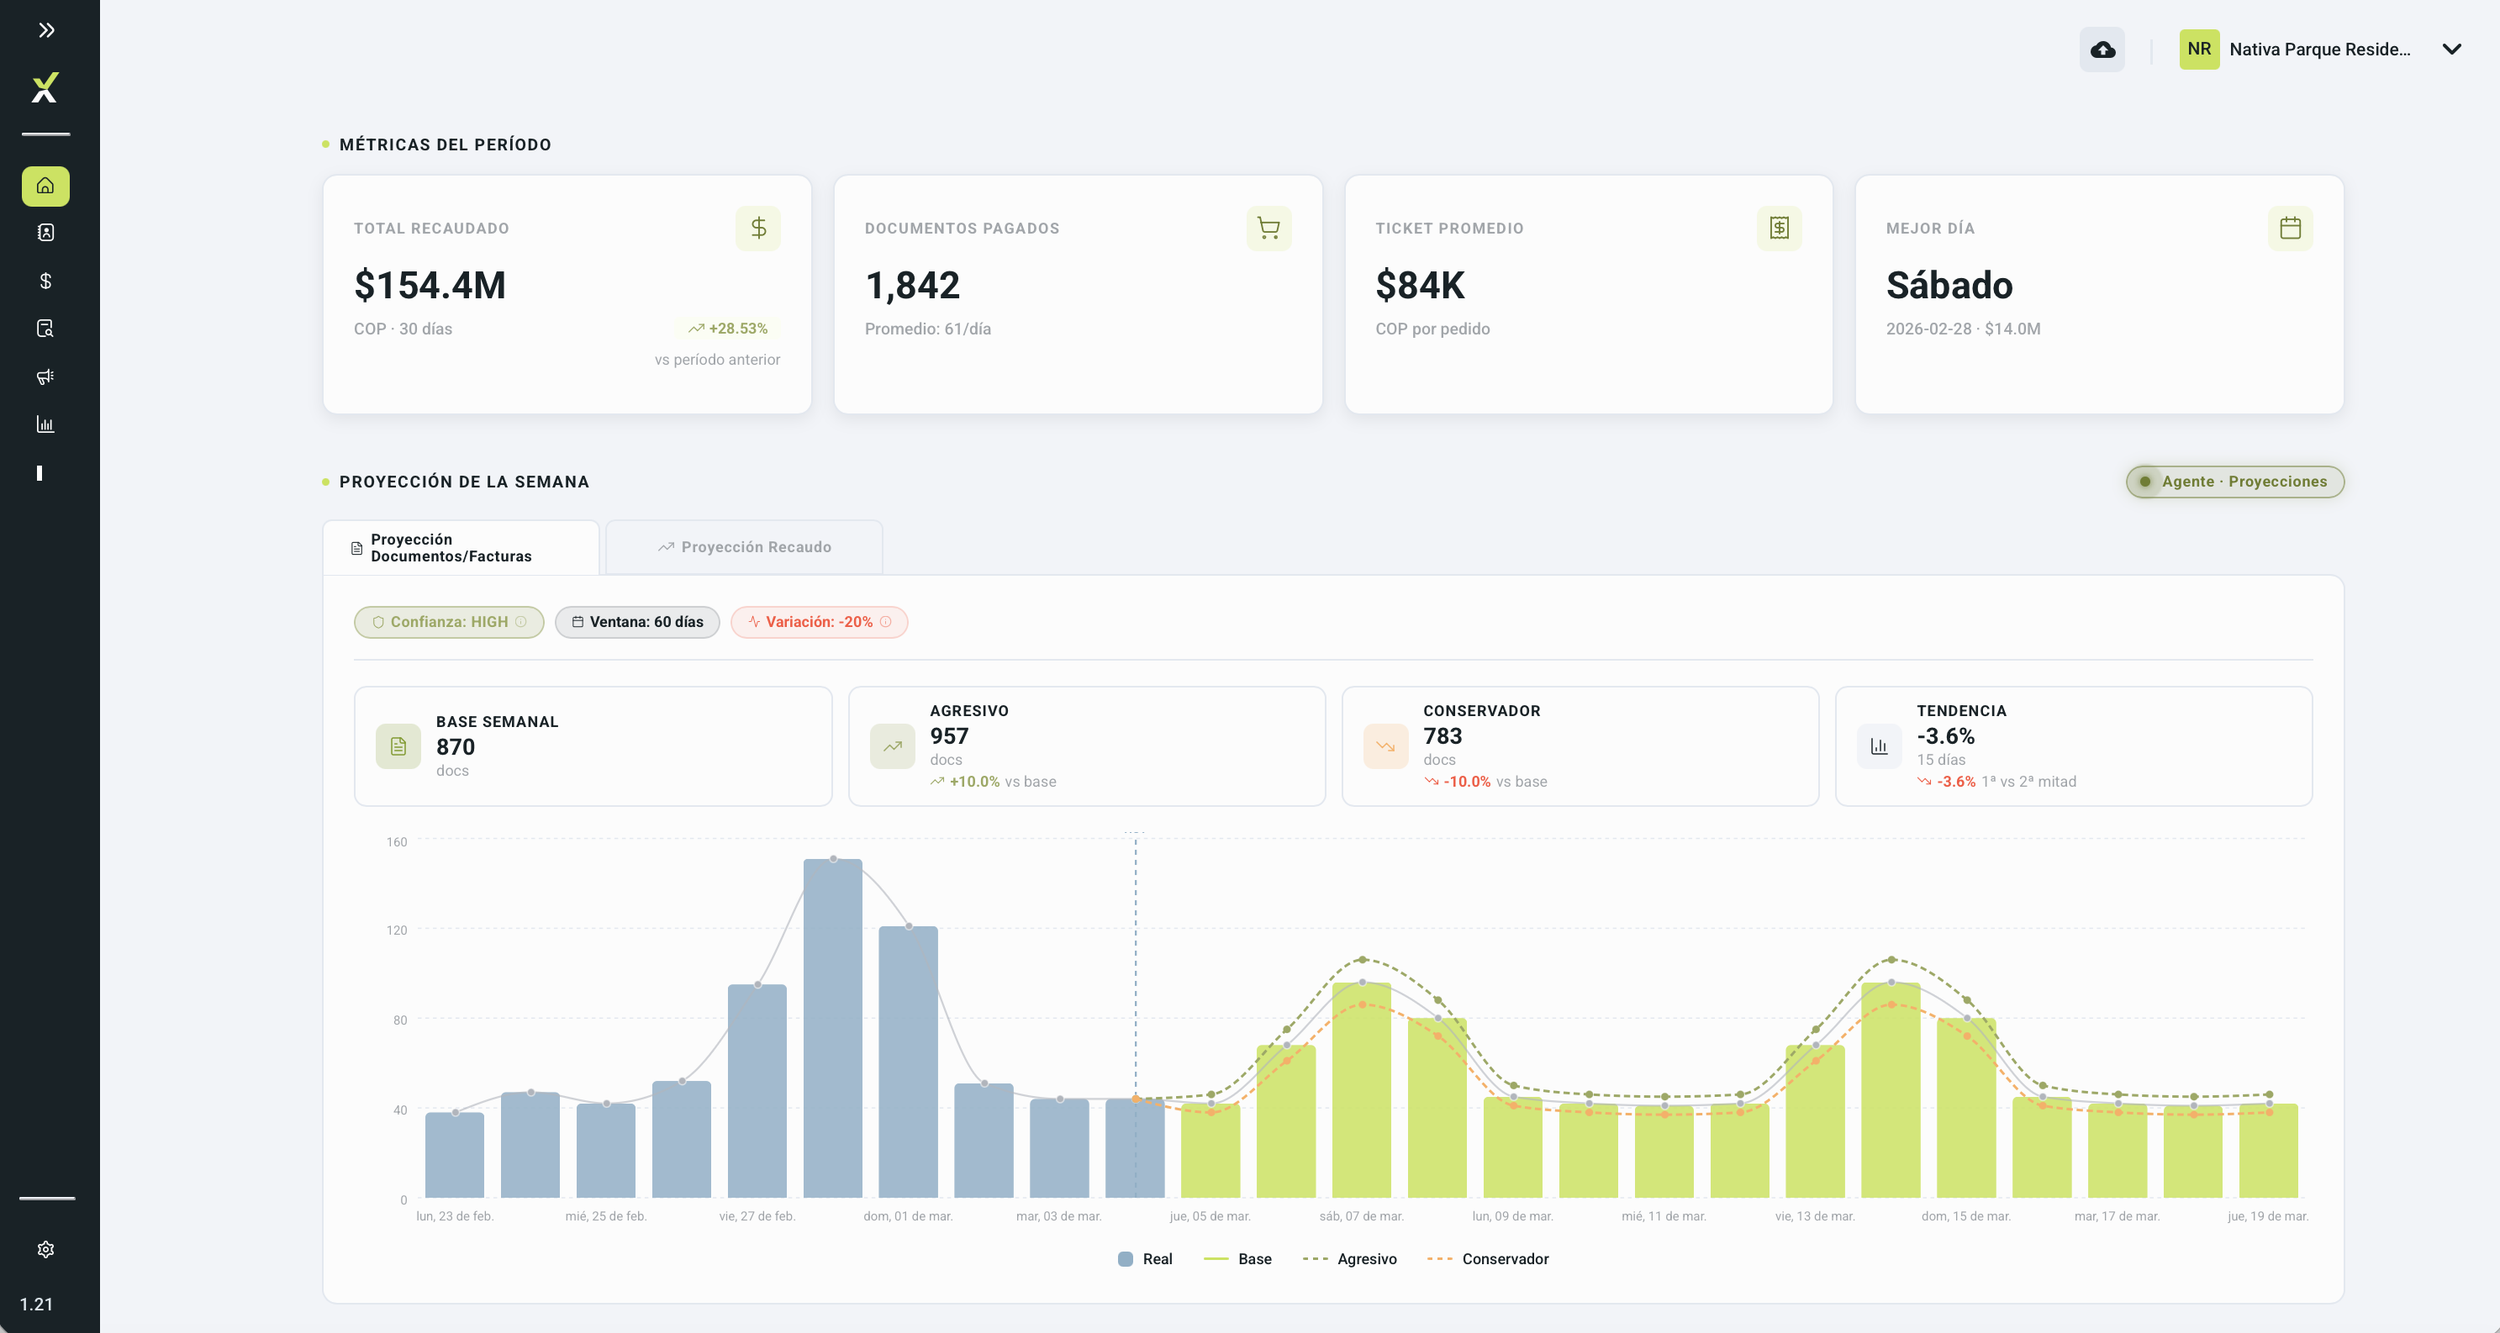The image size is (2500, 1333).
Task: Click the PROYECCIÓN DE LA SEMANA heading
Action: tap(464, 482)
